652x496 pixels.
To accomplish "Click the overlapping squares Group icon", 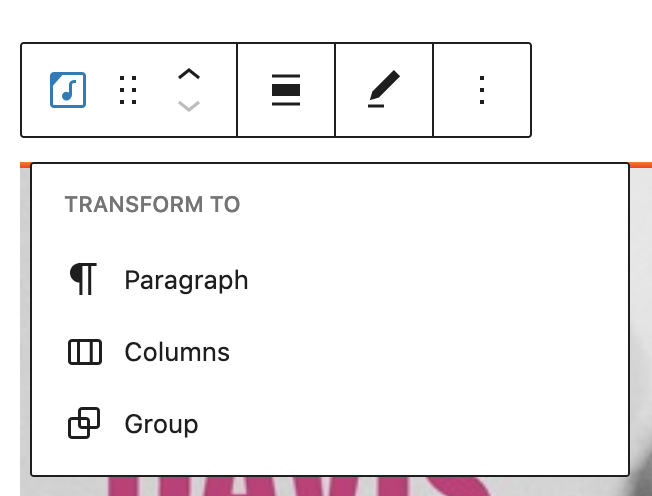I will [84, 424].
